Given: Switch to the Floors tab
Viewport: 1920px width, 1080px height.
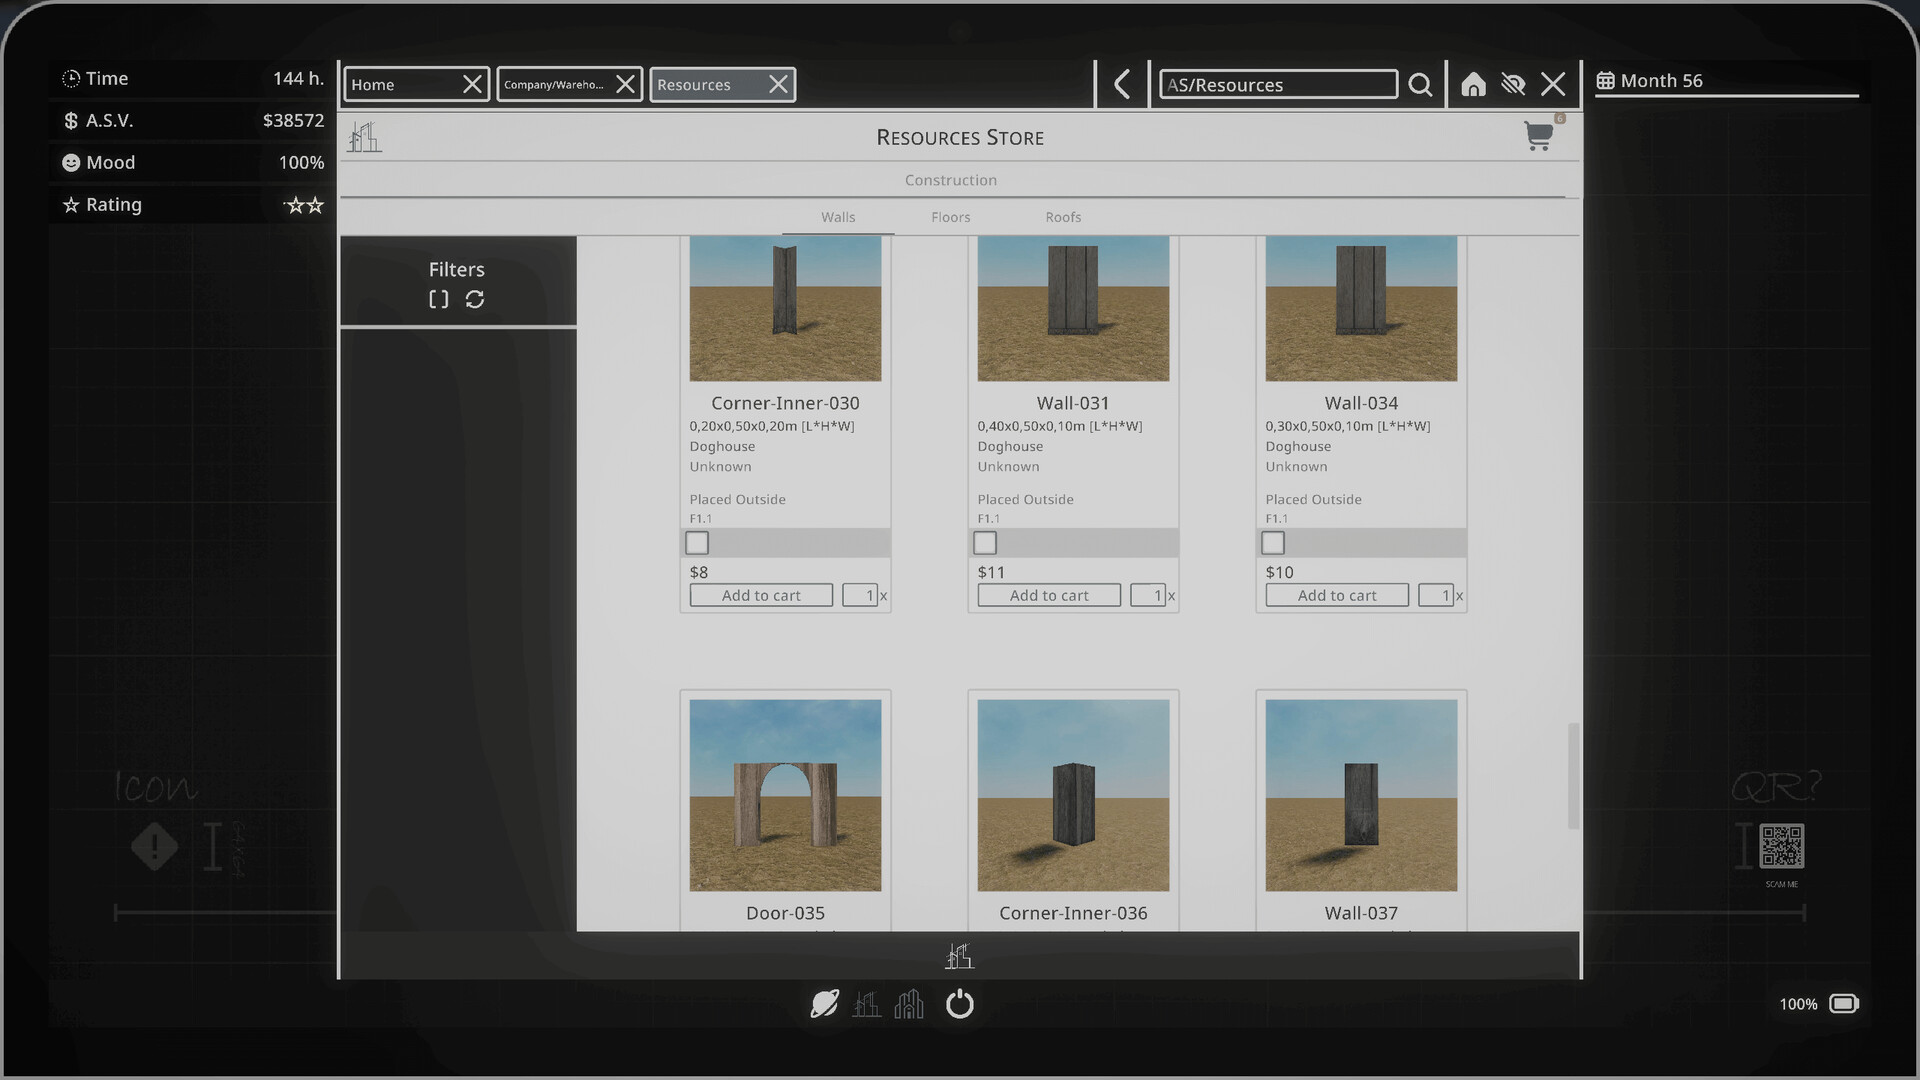Looking at the screenshot, I should click(950, 217).
